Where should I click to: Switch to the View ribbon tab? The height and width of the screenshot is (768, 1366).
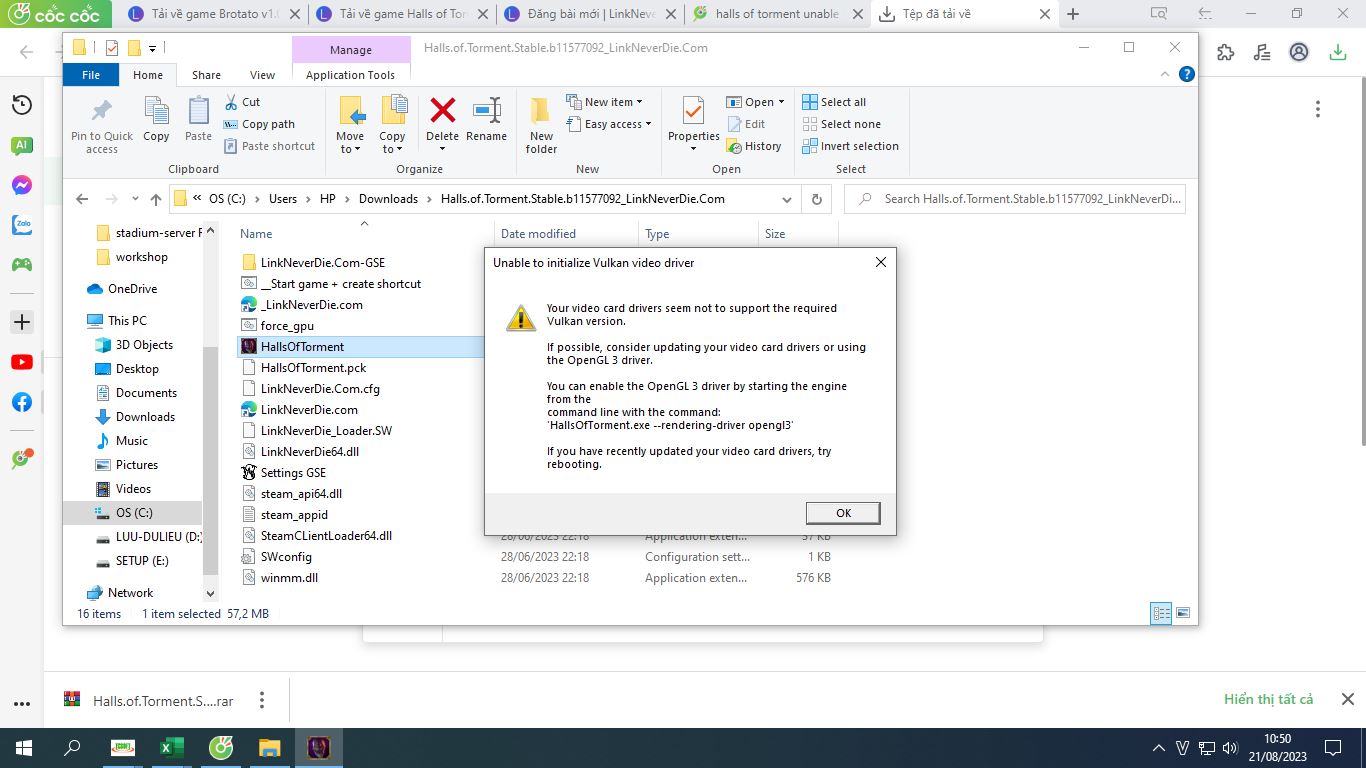coord(262,75)
